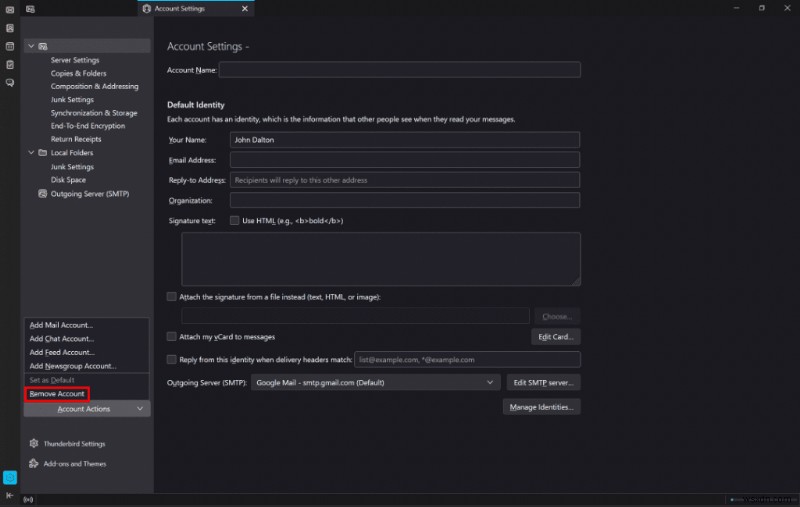
Task: Click the highlighted Settings spaces-toolbar icon
Action: point(10,477)
